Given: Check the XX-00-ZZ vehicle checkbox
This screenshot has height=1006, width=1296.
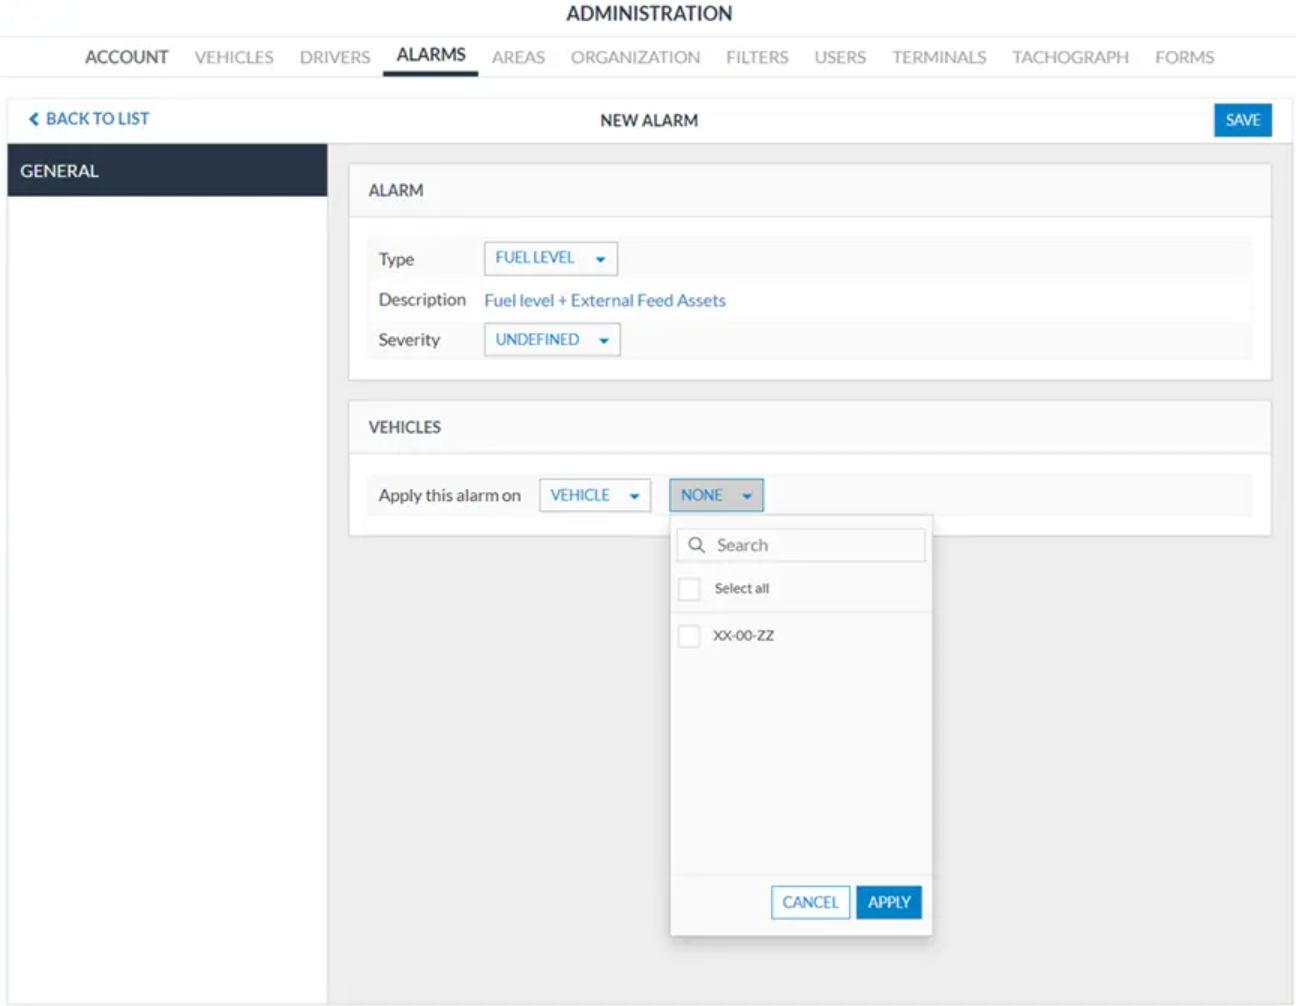Looking at the screenshot, I should point(689,636).
